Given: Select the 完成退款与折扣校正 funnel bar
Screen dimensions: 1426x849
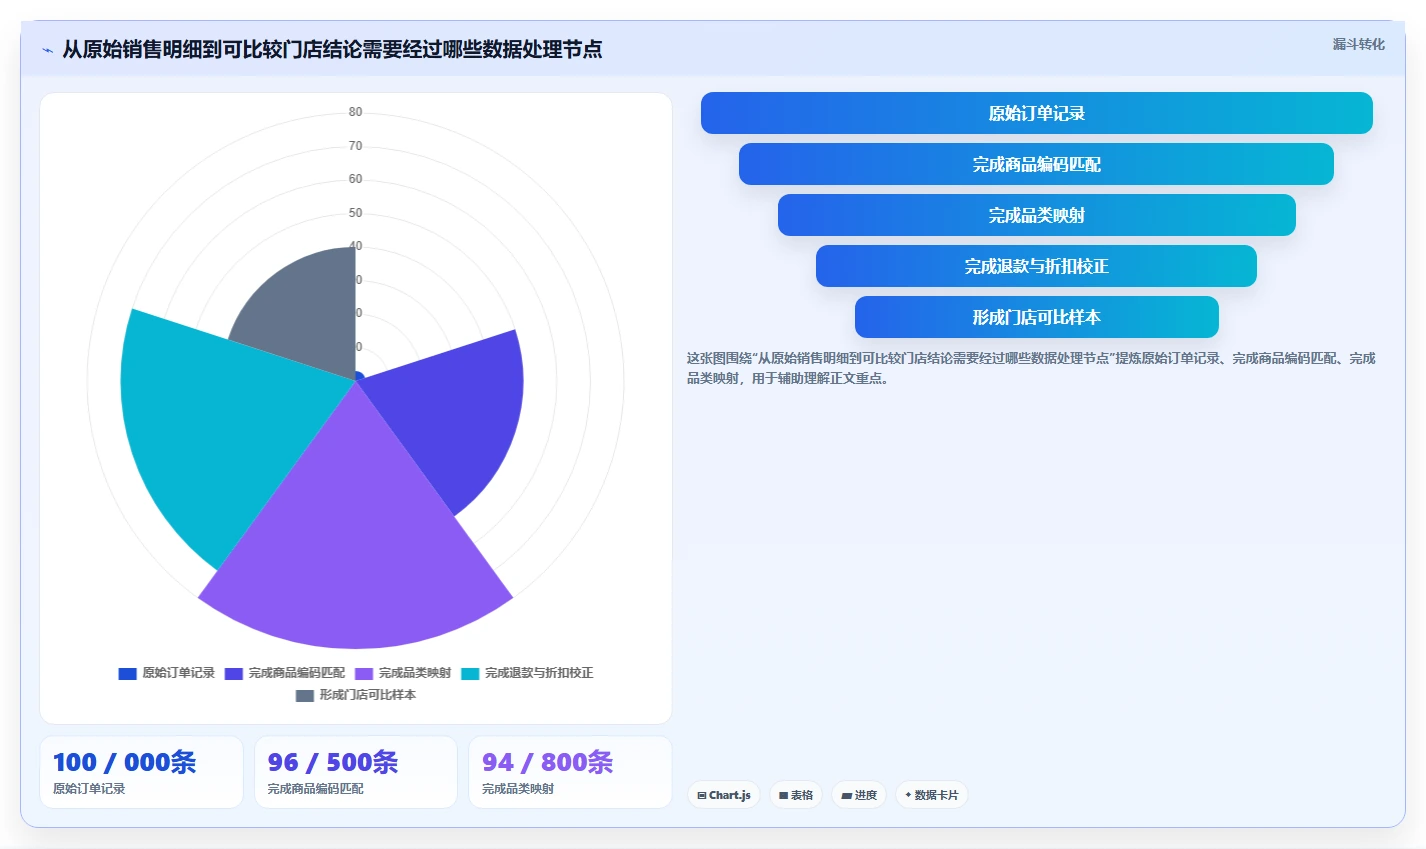Looking at the screenshot, I should click(1036, 266).
